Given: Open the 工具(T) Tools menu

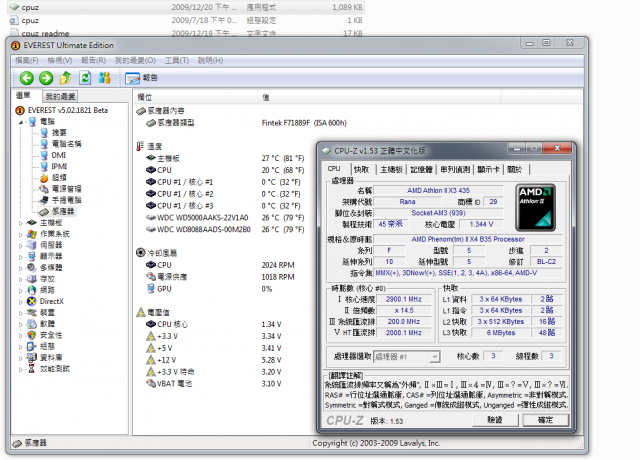Looking at the screenshot, I should pos(177,60).
